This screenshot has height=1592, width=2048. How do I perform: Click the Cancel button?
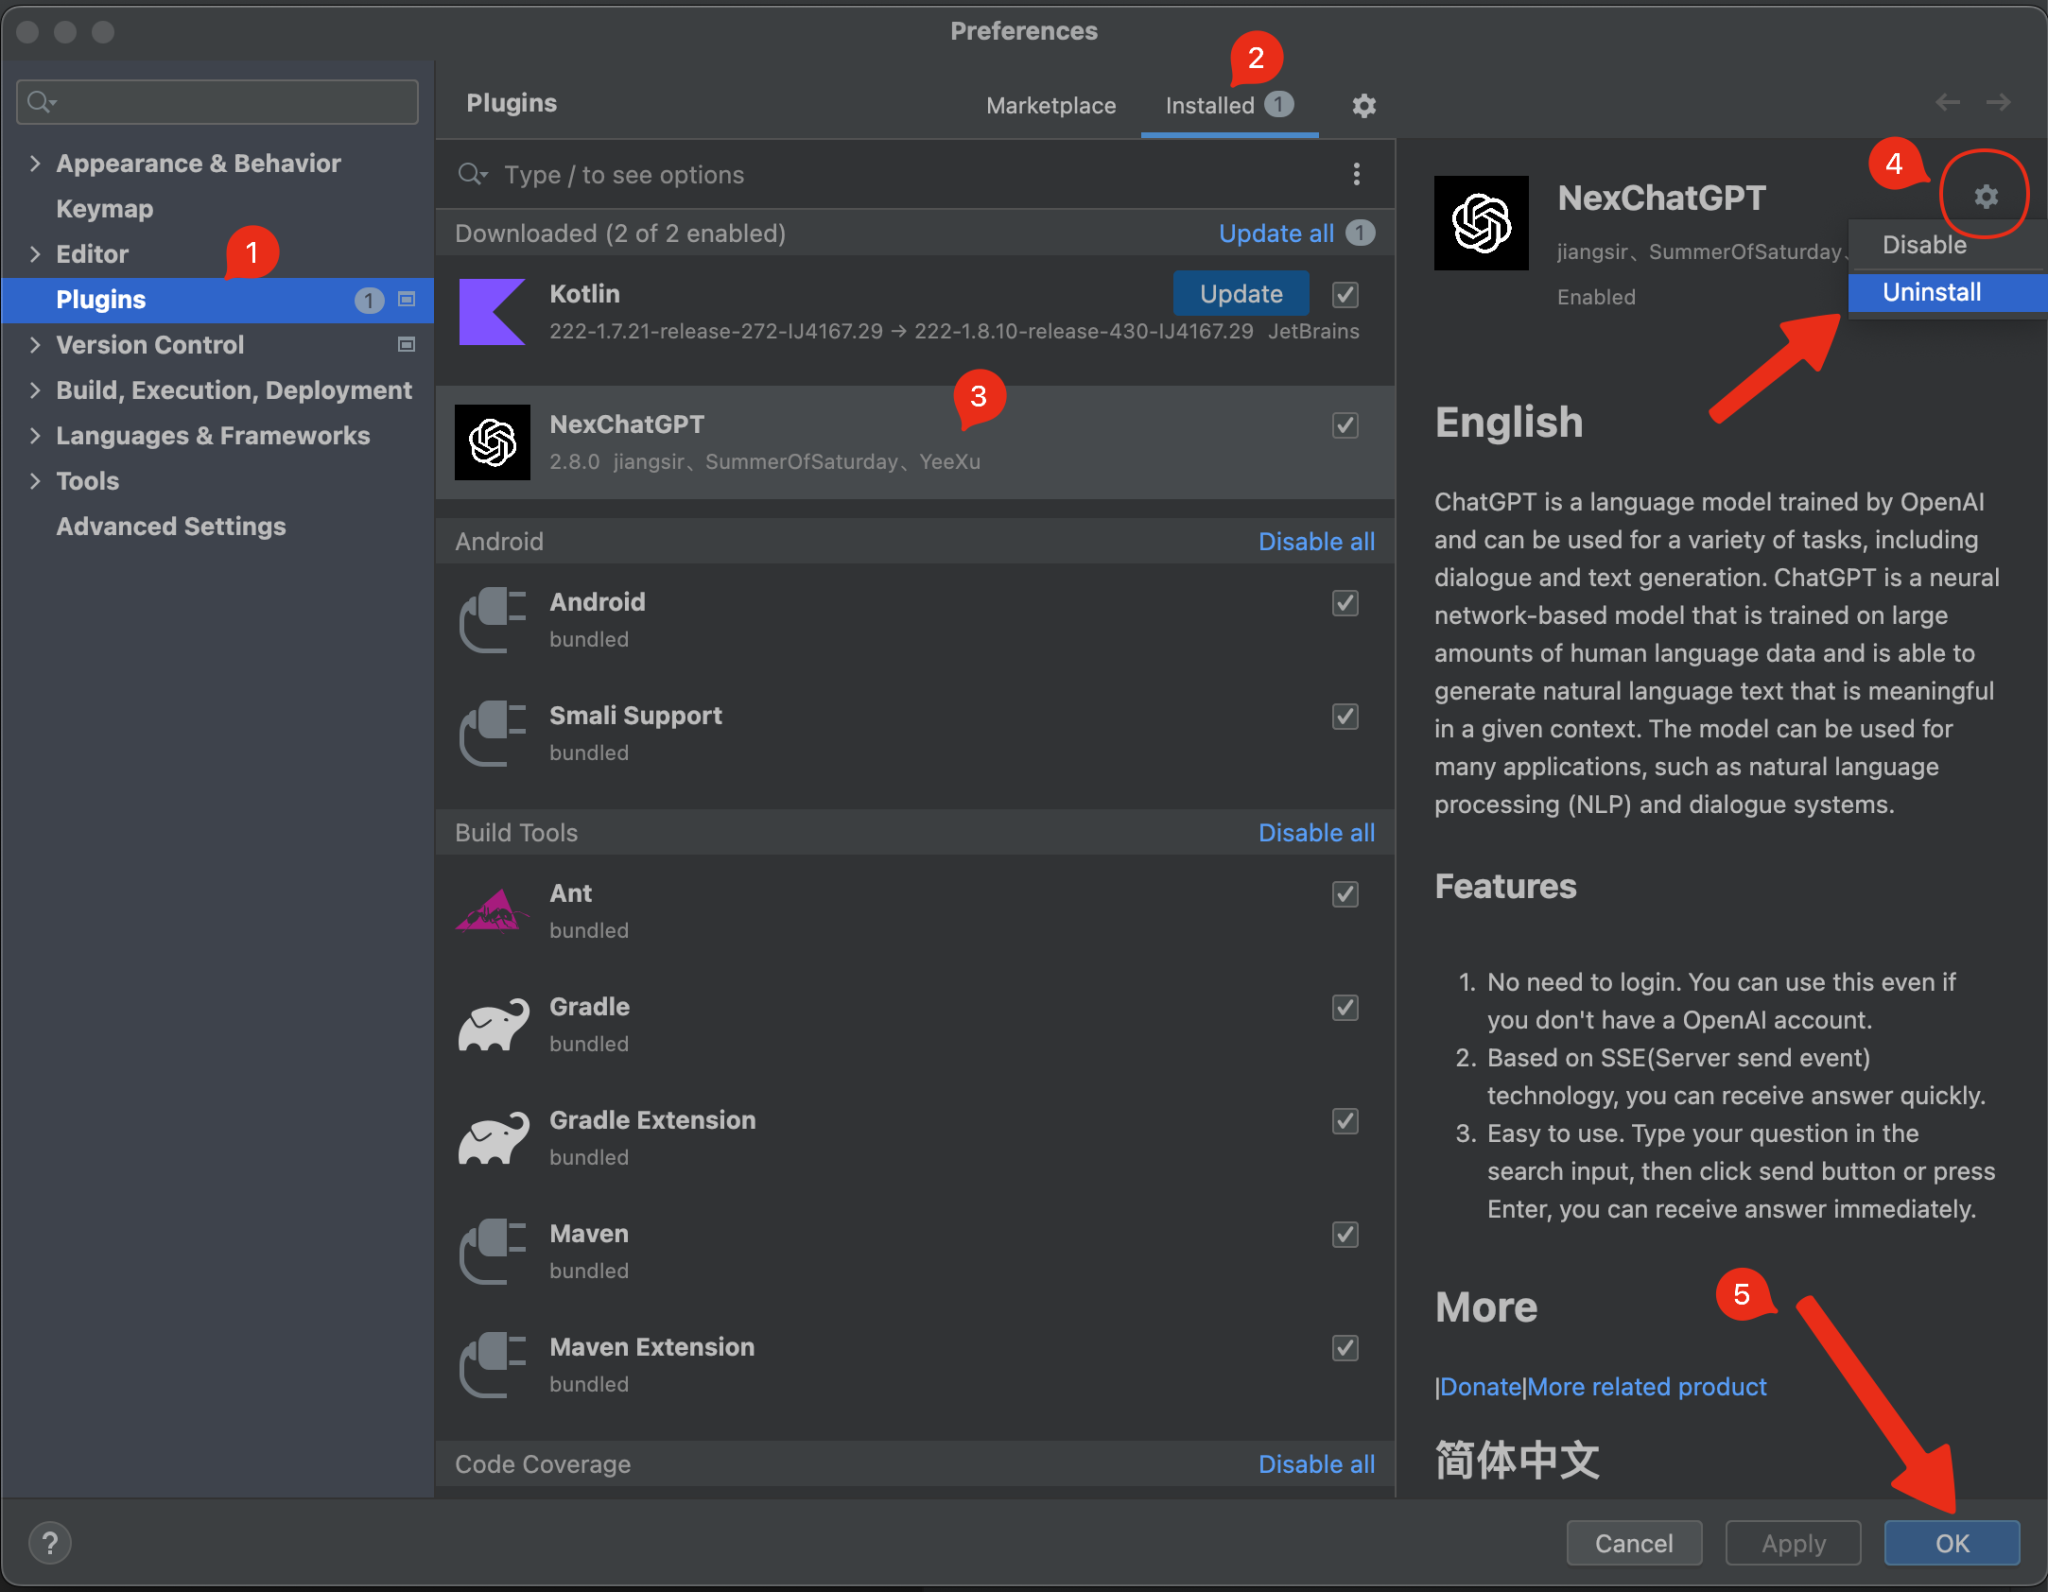[x=1634, y=1543]
